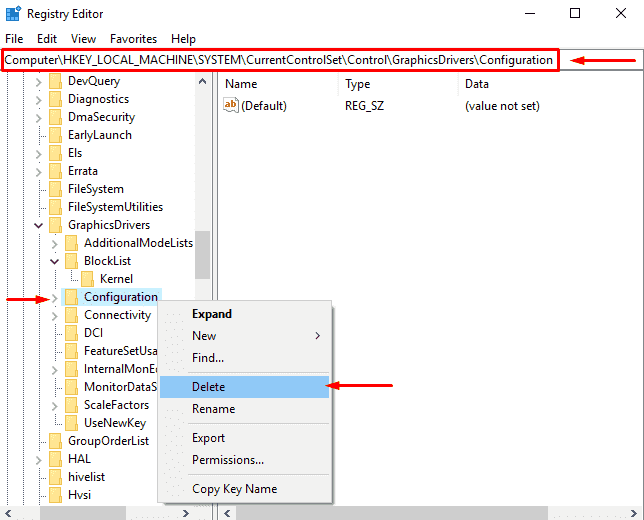Click the Connectivity folder icon
This screenshot has width=644, height=520.
tap(71, 315)
